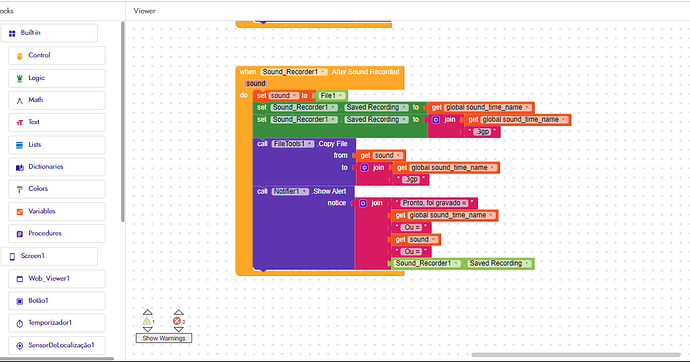Open the Procedures blocks category
The height and width of the screenshot is (362, 690).
(x=57, y=234)
